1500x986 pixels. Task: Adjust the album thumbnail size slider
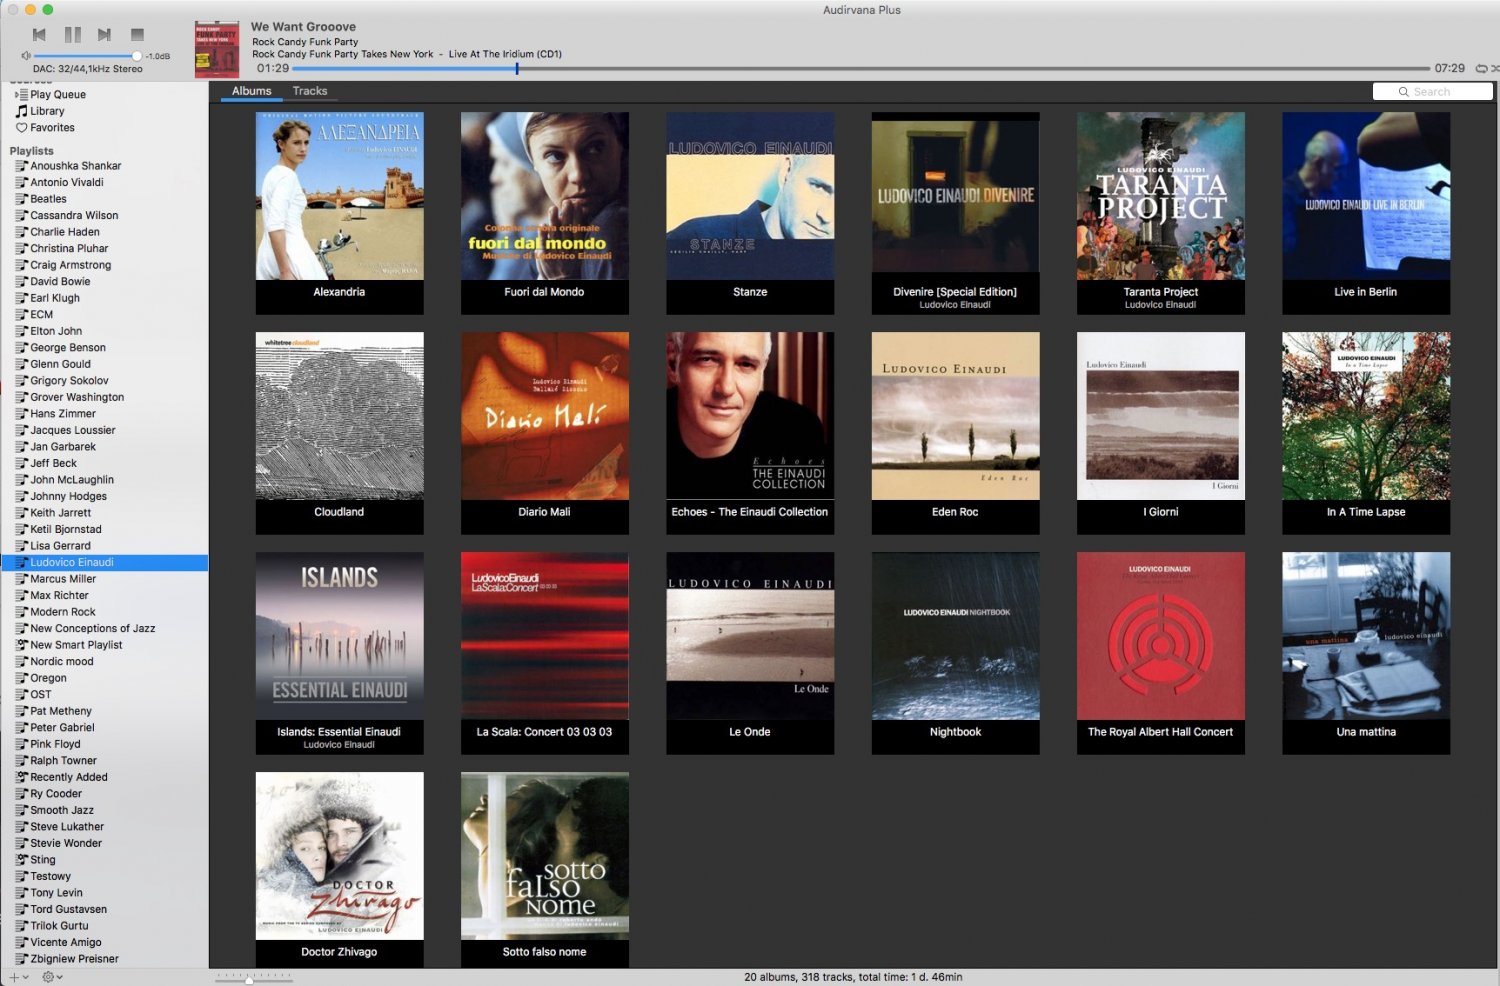tap(249, 980)
